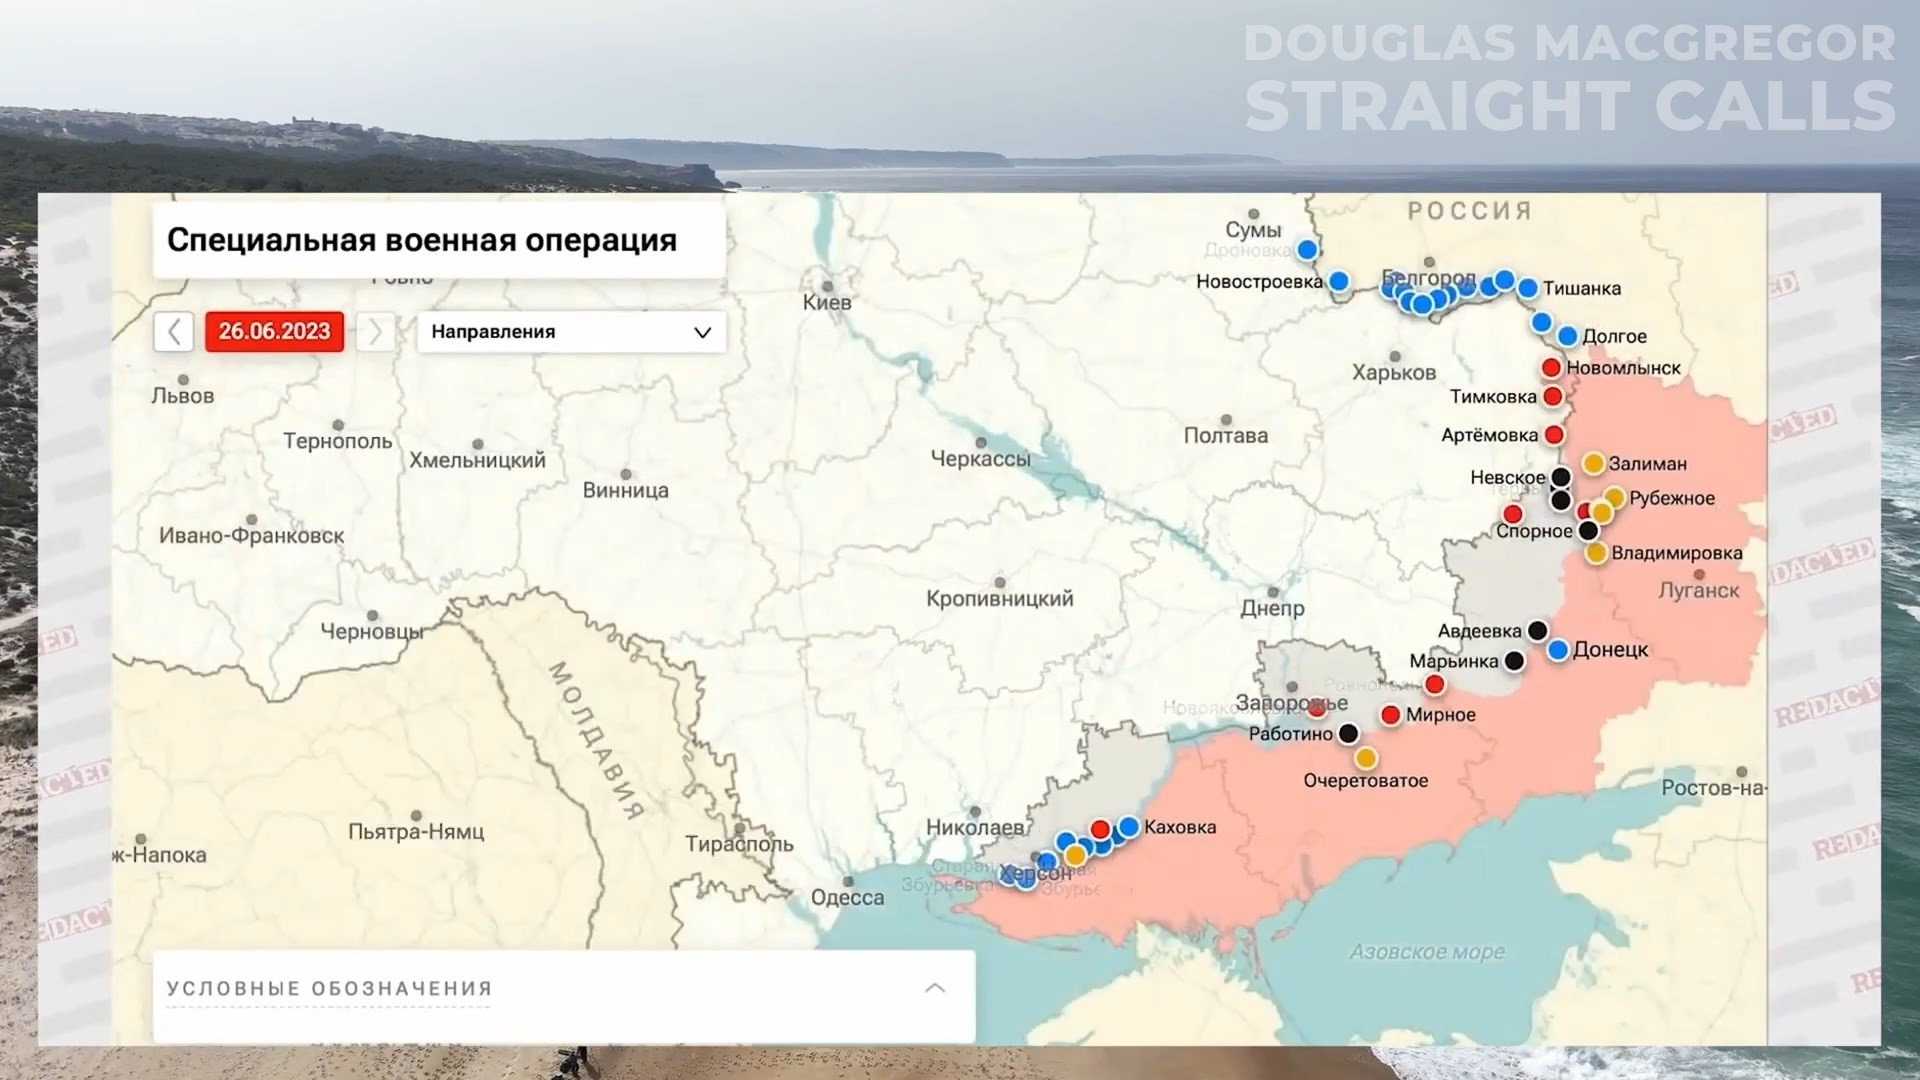Screen dimensions: 1920x1080
Task: Expand the Условные обозначения legend panel
Action: (330, 988)
